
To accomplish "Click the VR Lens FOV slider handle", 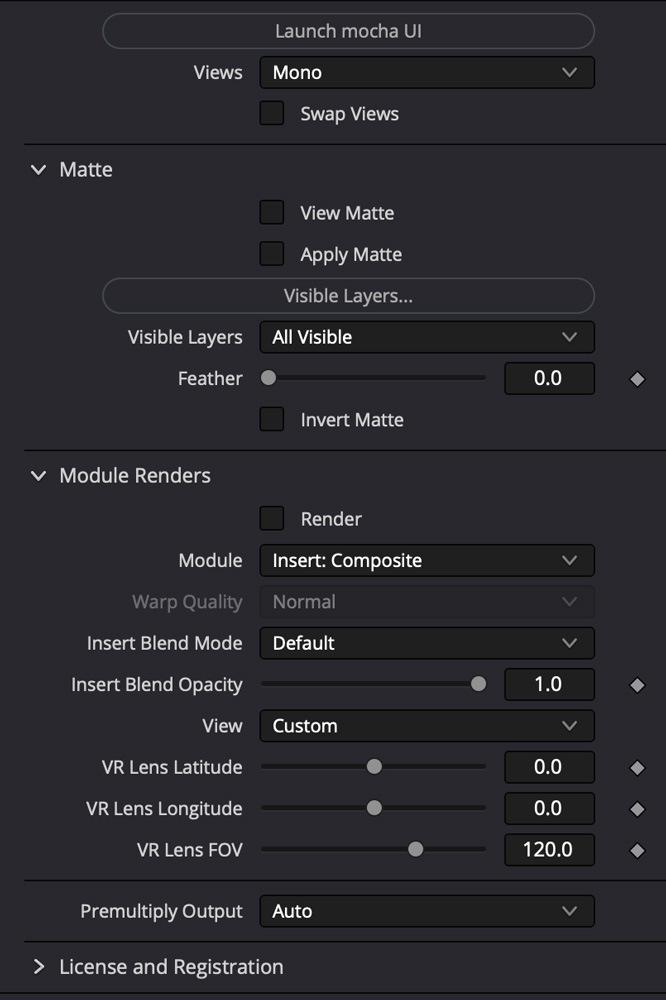I will click(x=415, y=850).
